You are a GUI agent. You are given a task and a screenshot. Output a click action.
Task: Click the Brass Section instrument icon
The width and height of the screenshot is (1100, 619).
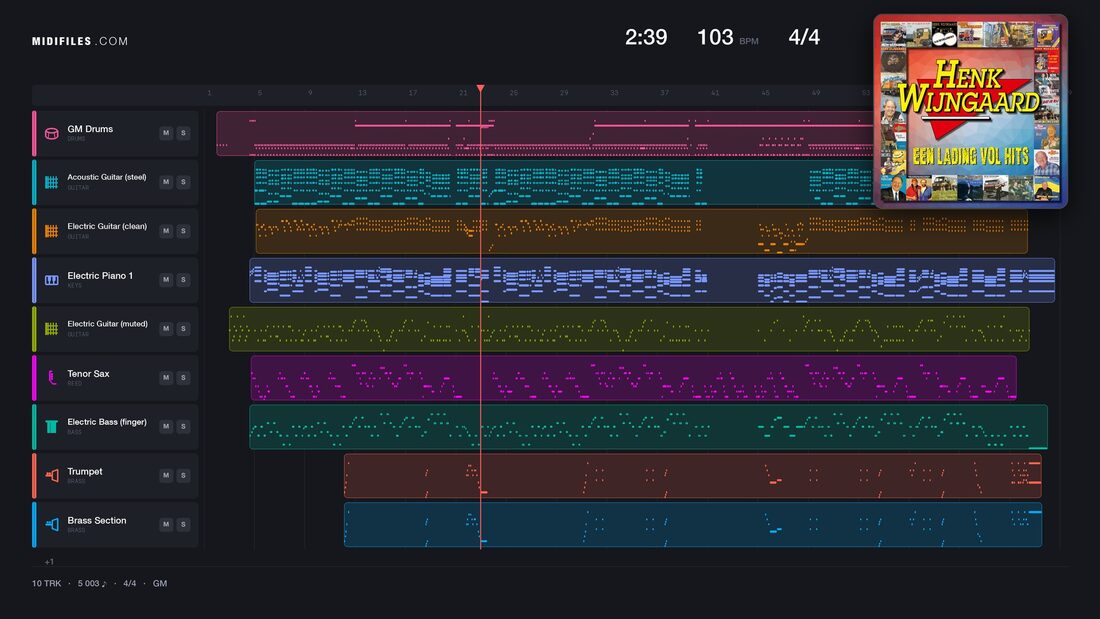point(51,524)
